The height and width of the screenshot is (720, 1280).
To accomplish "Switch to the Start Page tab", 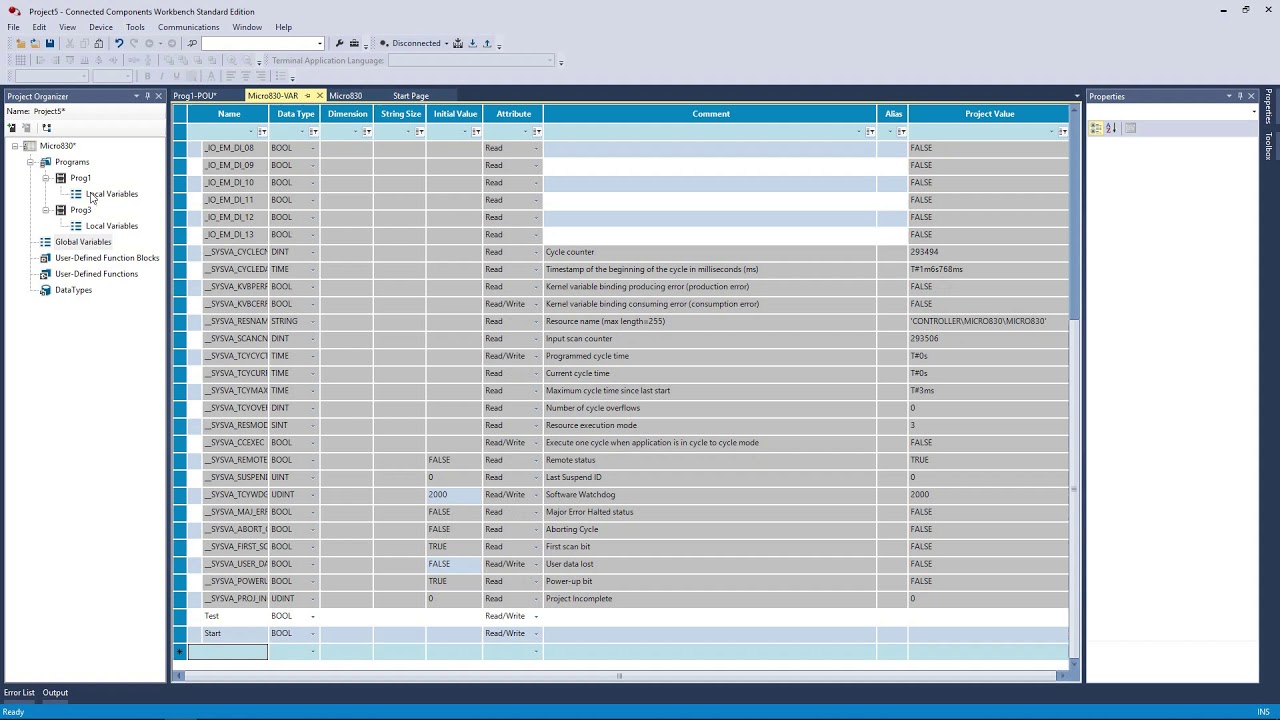I will point(411,96).
